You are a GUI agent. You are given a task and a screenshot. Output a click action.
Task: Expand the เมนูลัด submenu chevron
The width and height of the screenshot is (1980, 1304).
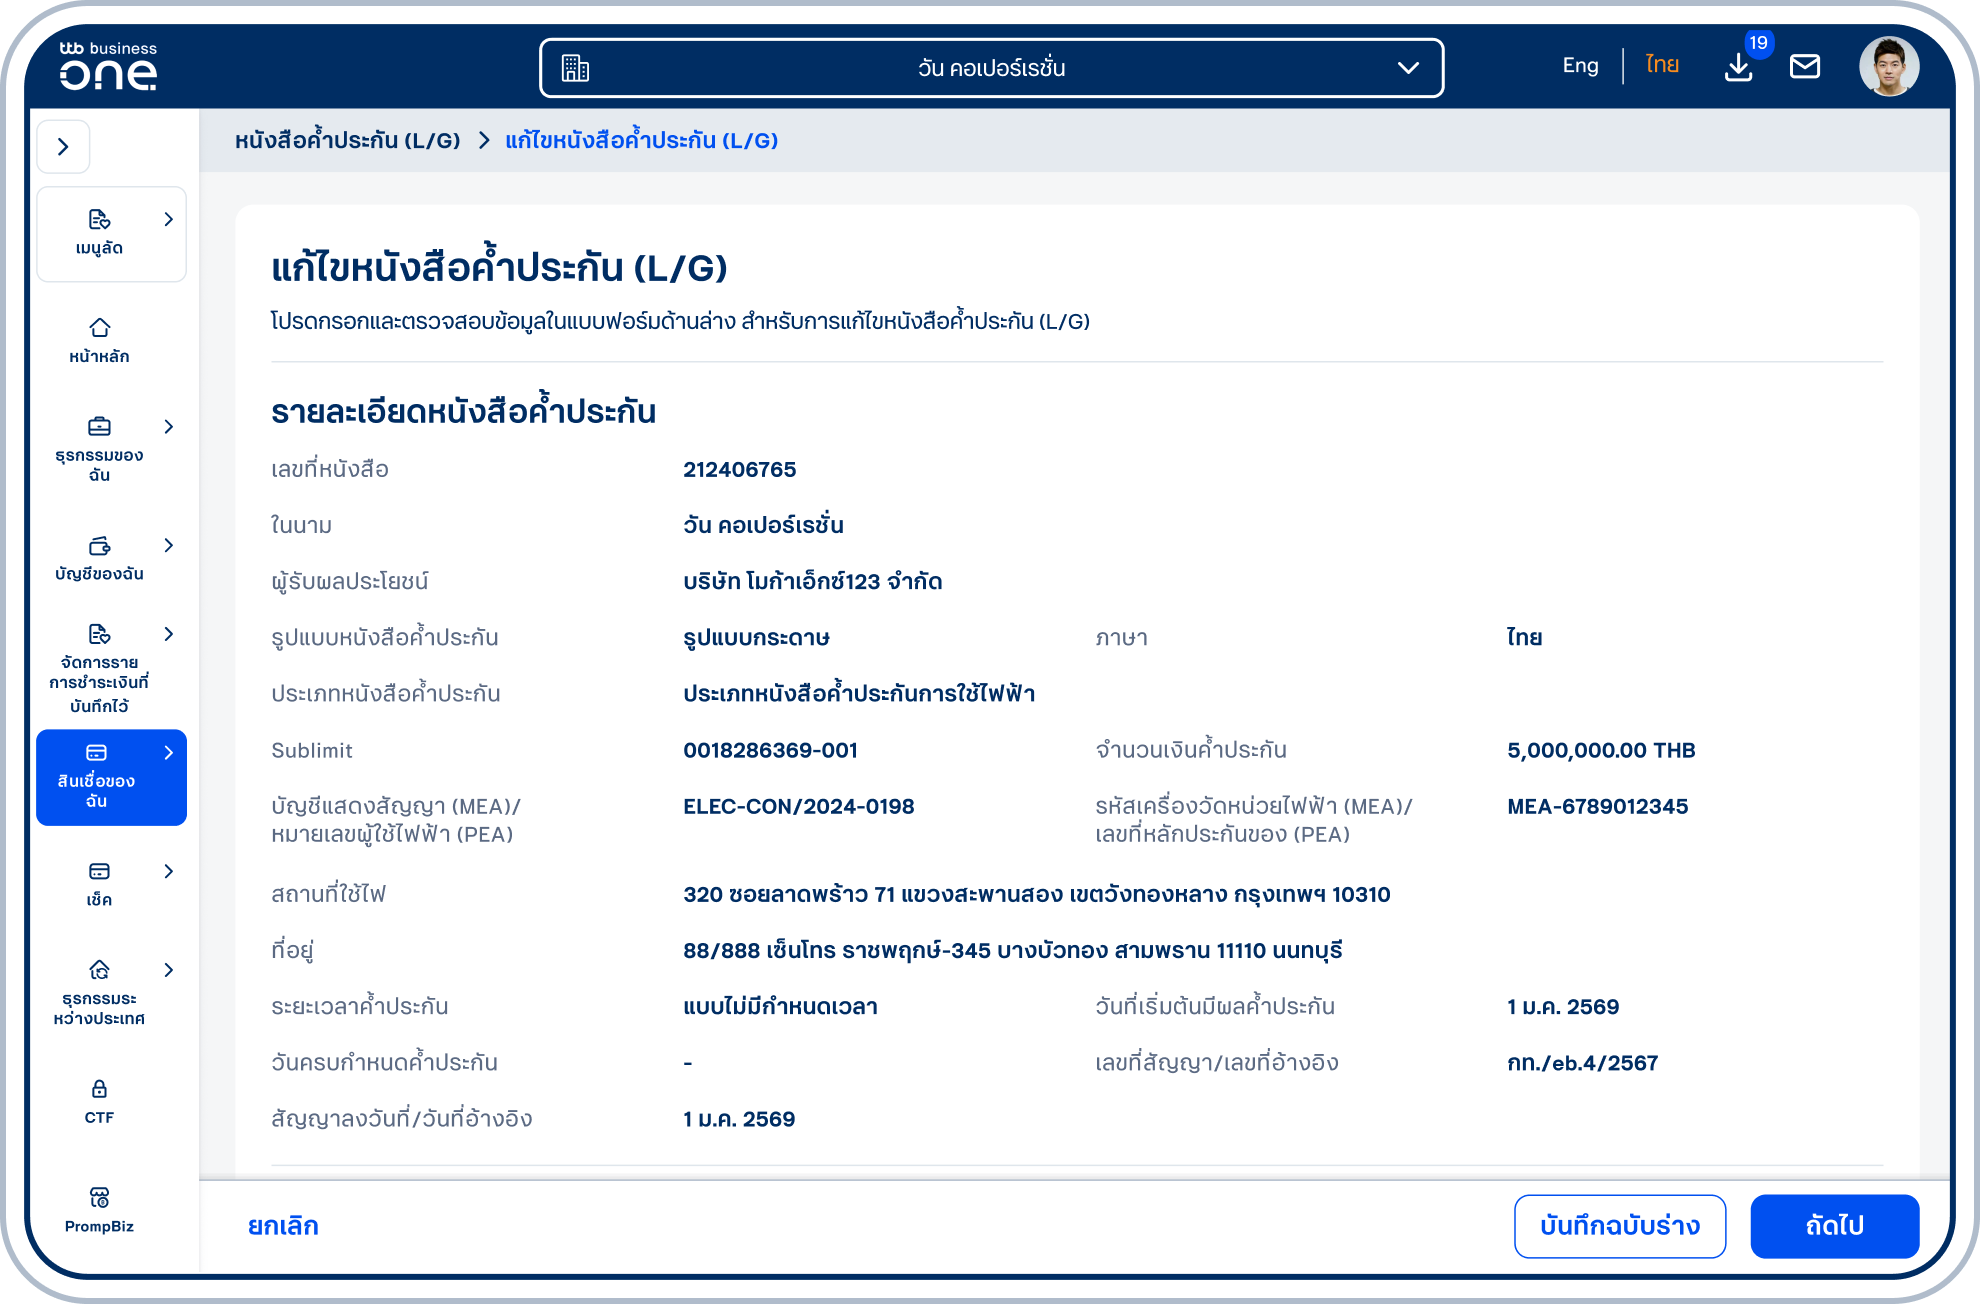tap(169, 220)
